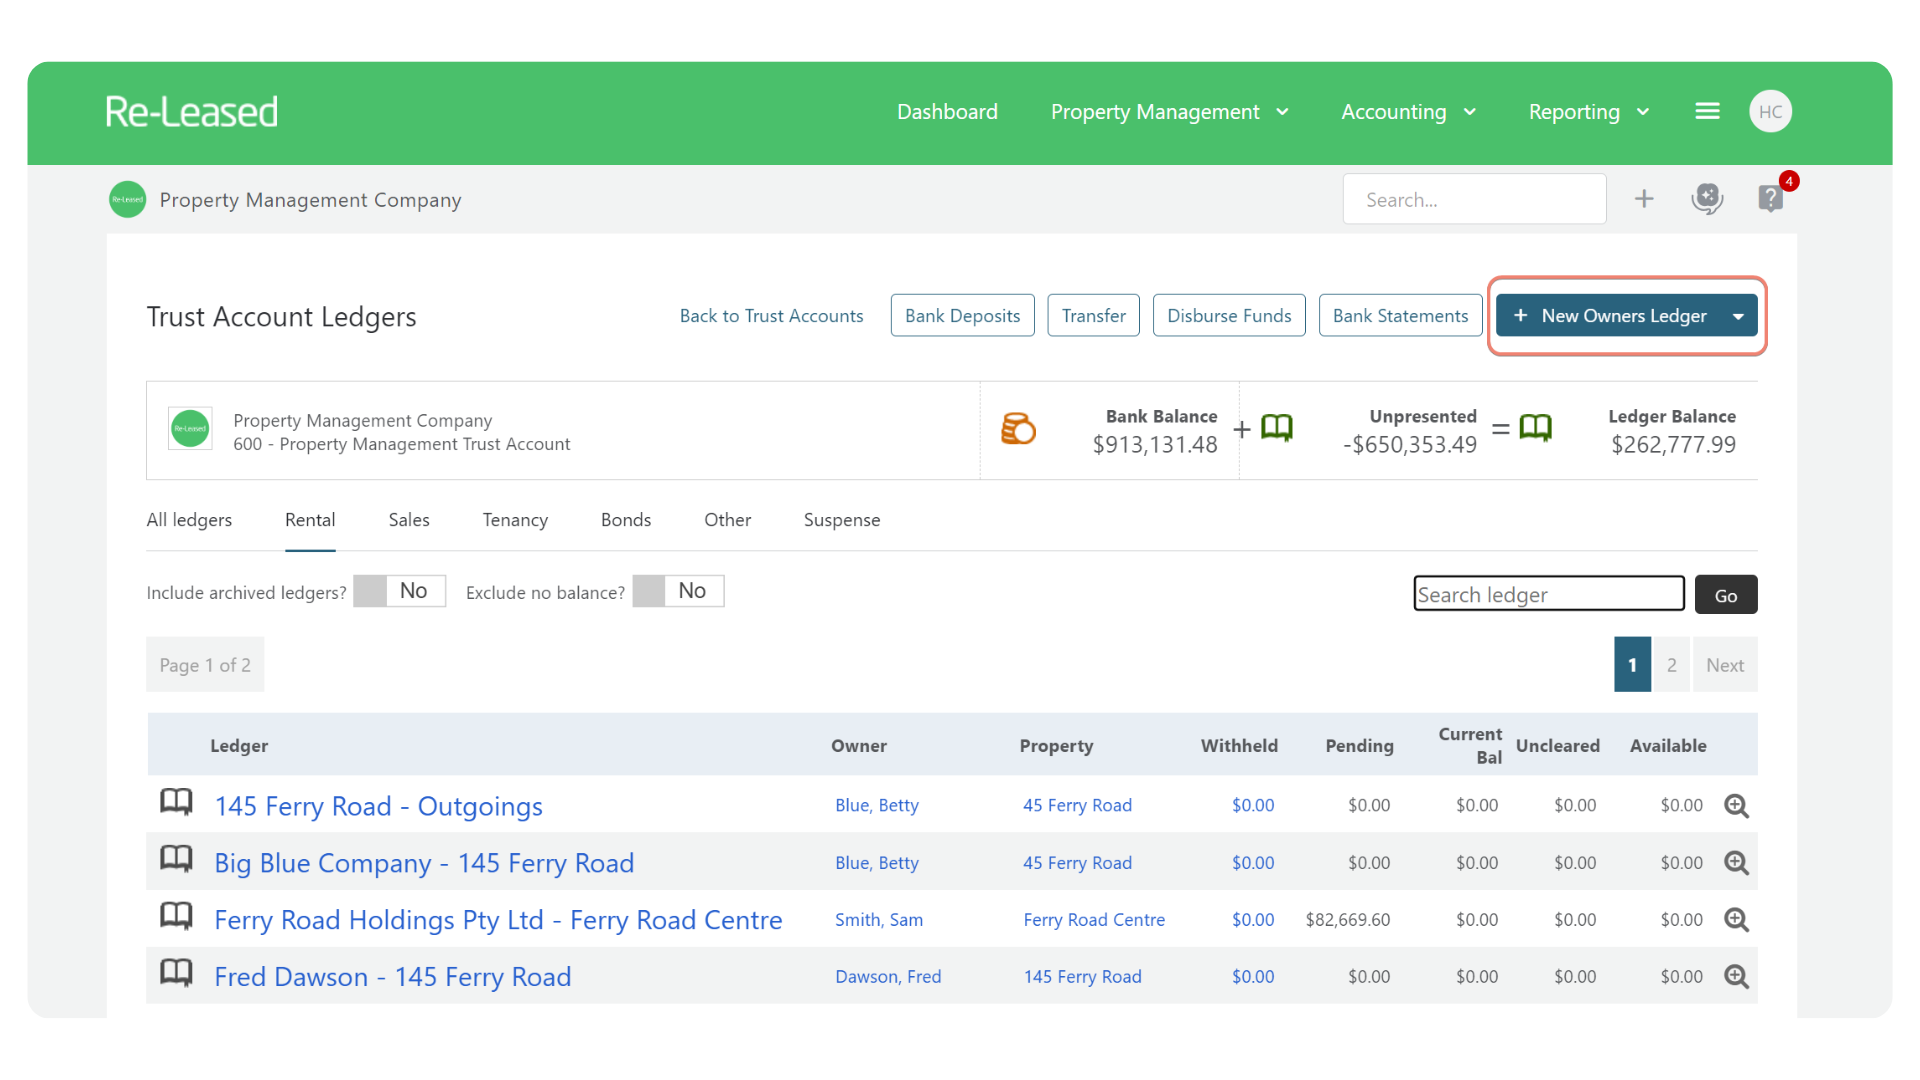Open the hamburger menu
This screenshot has height=1080, width=1920.
point(1707,111)
